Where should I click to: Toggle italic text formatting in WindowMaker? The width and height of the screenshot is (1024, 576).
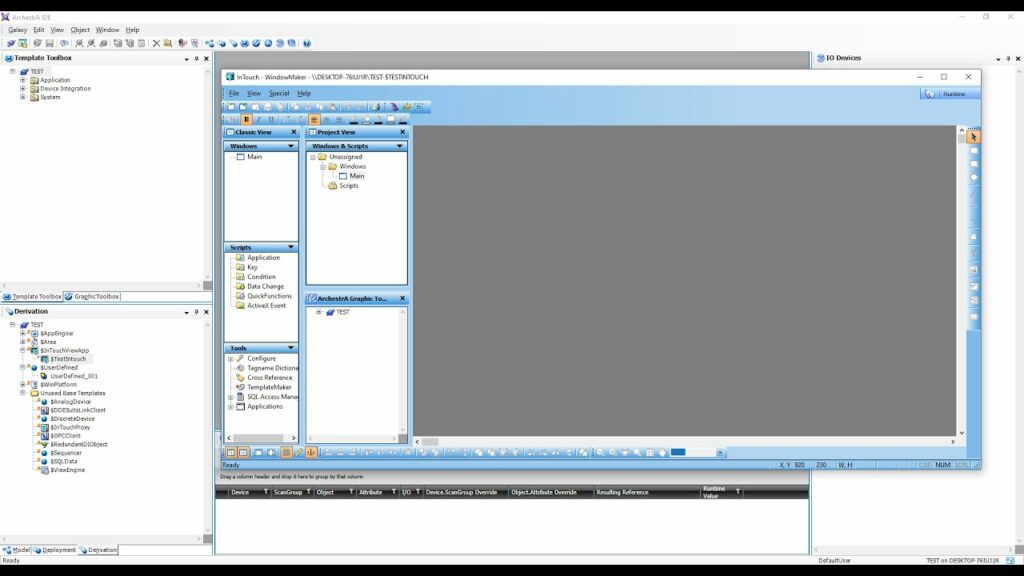point(259,119)
